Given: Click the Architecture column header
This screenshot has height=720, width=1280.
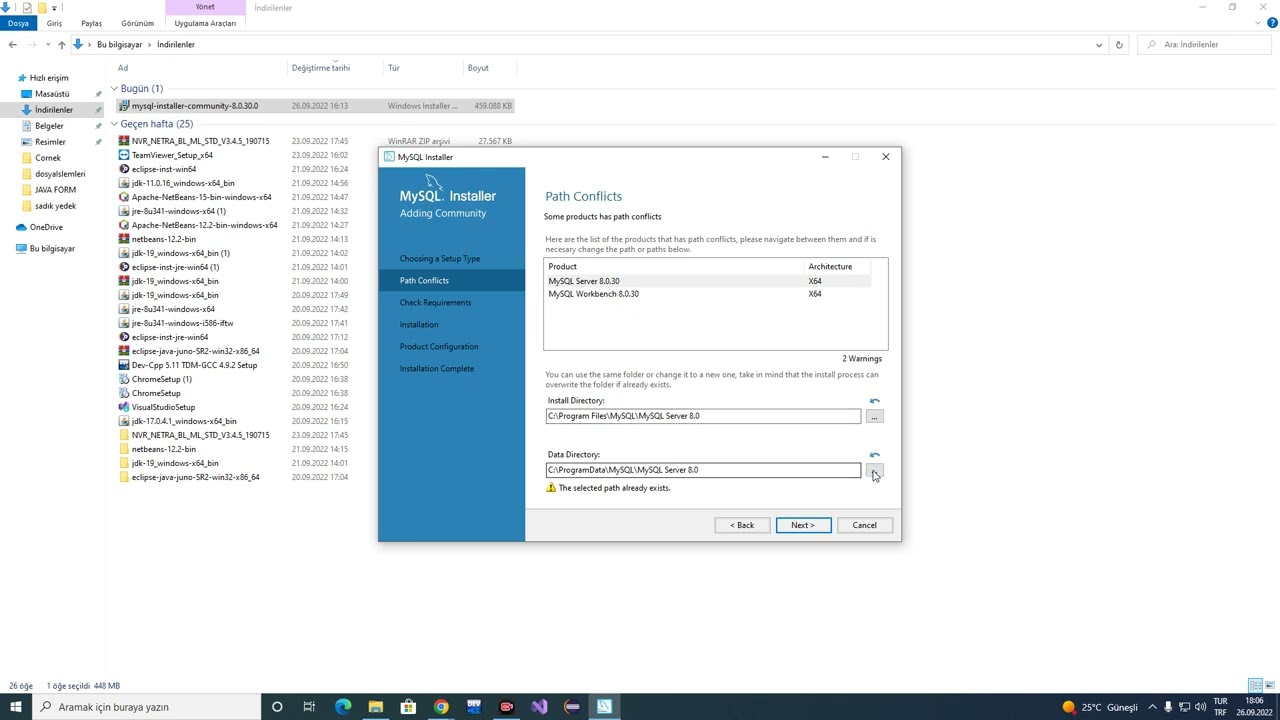Looking at the screenshot, I should pos(838,266).
